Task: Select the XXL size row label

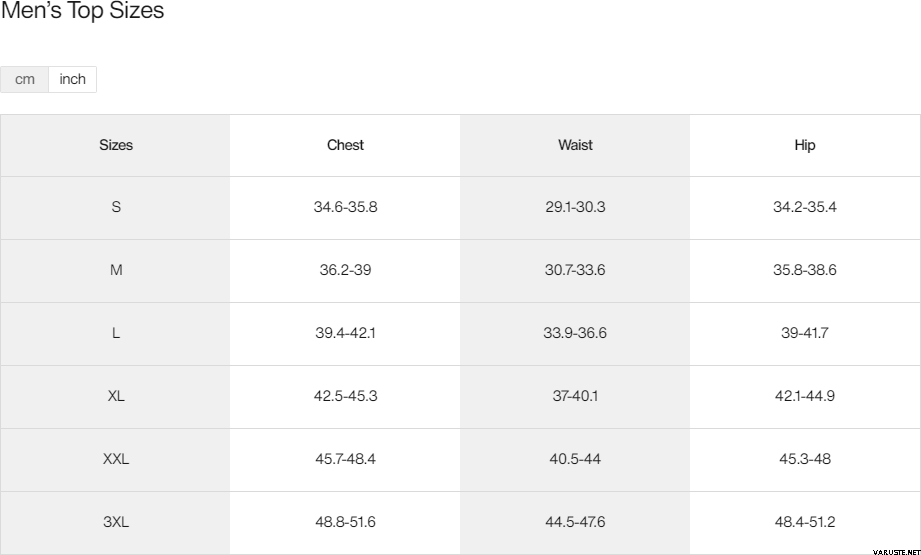Action: pyautogui.click(x=116, y=459)
